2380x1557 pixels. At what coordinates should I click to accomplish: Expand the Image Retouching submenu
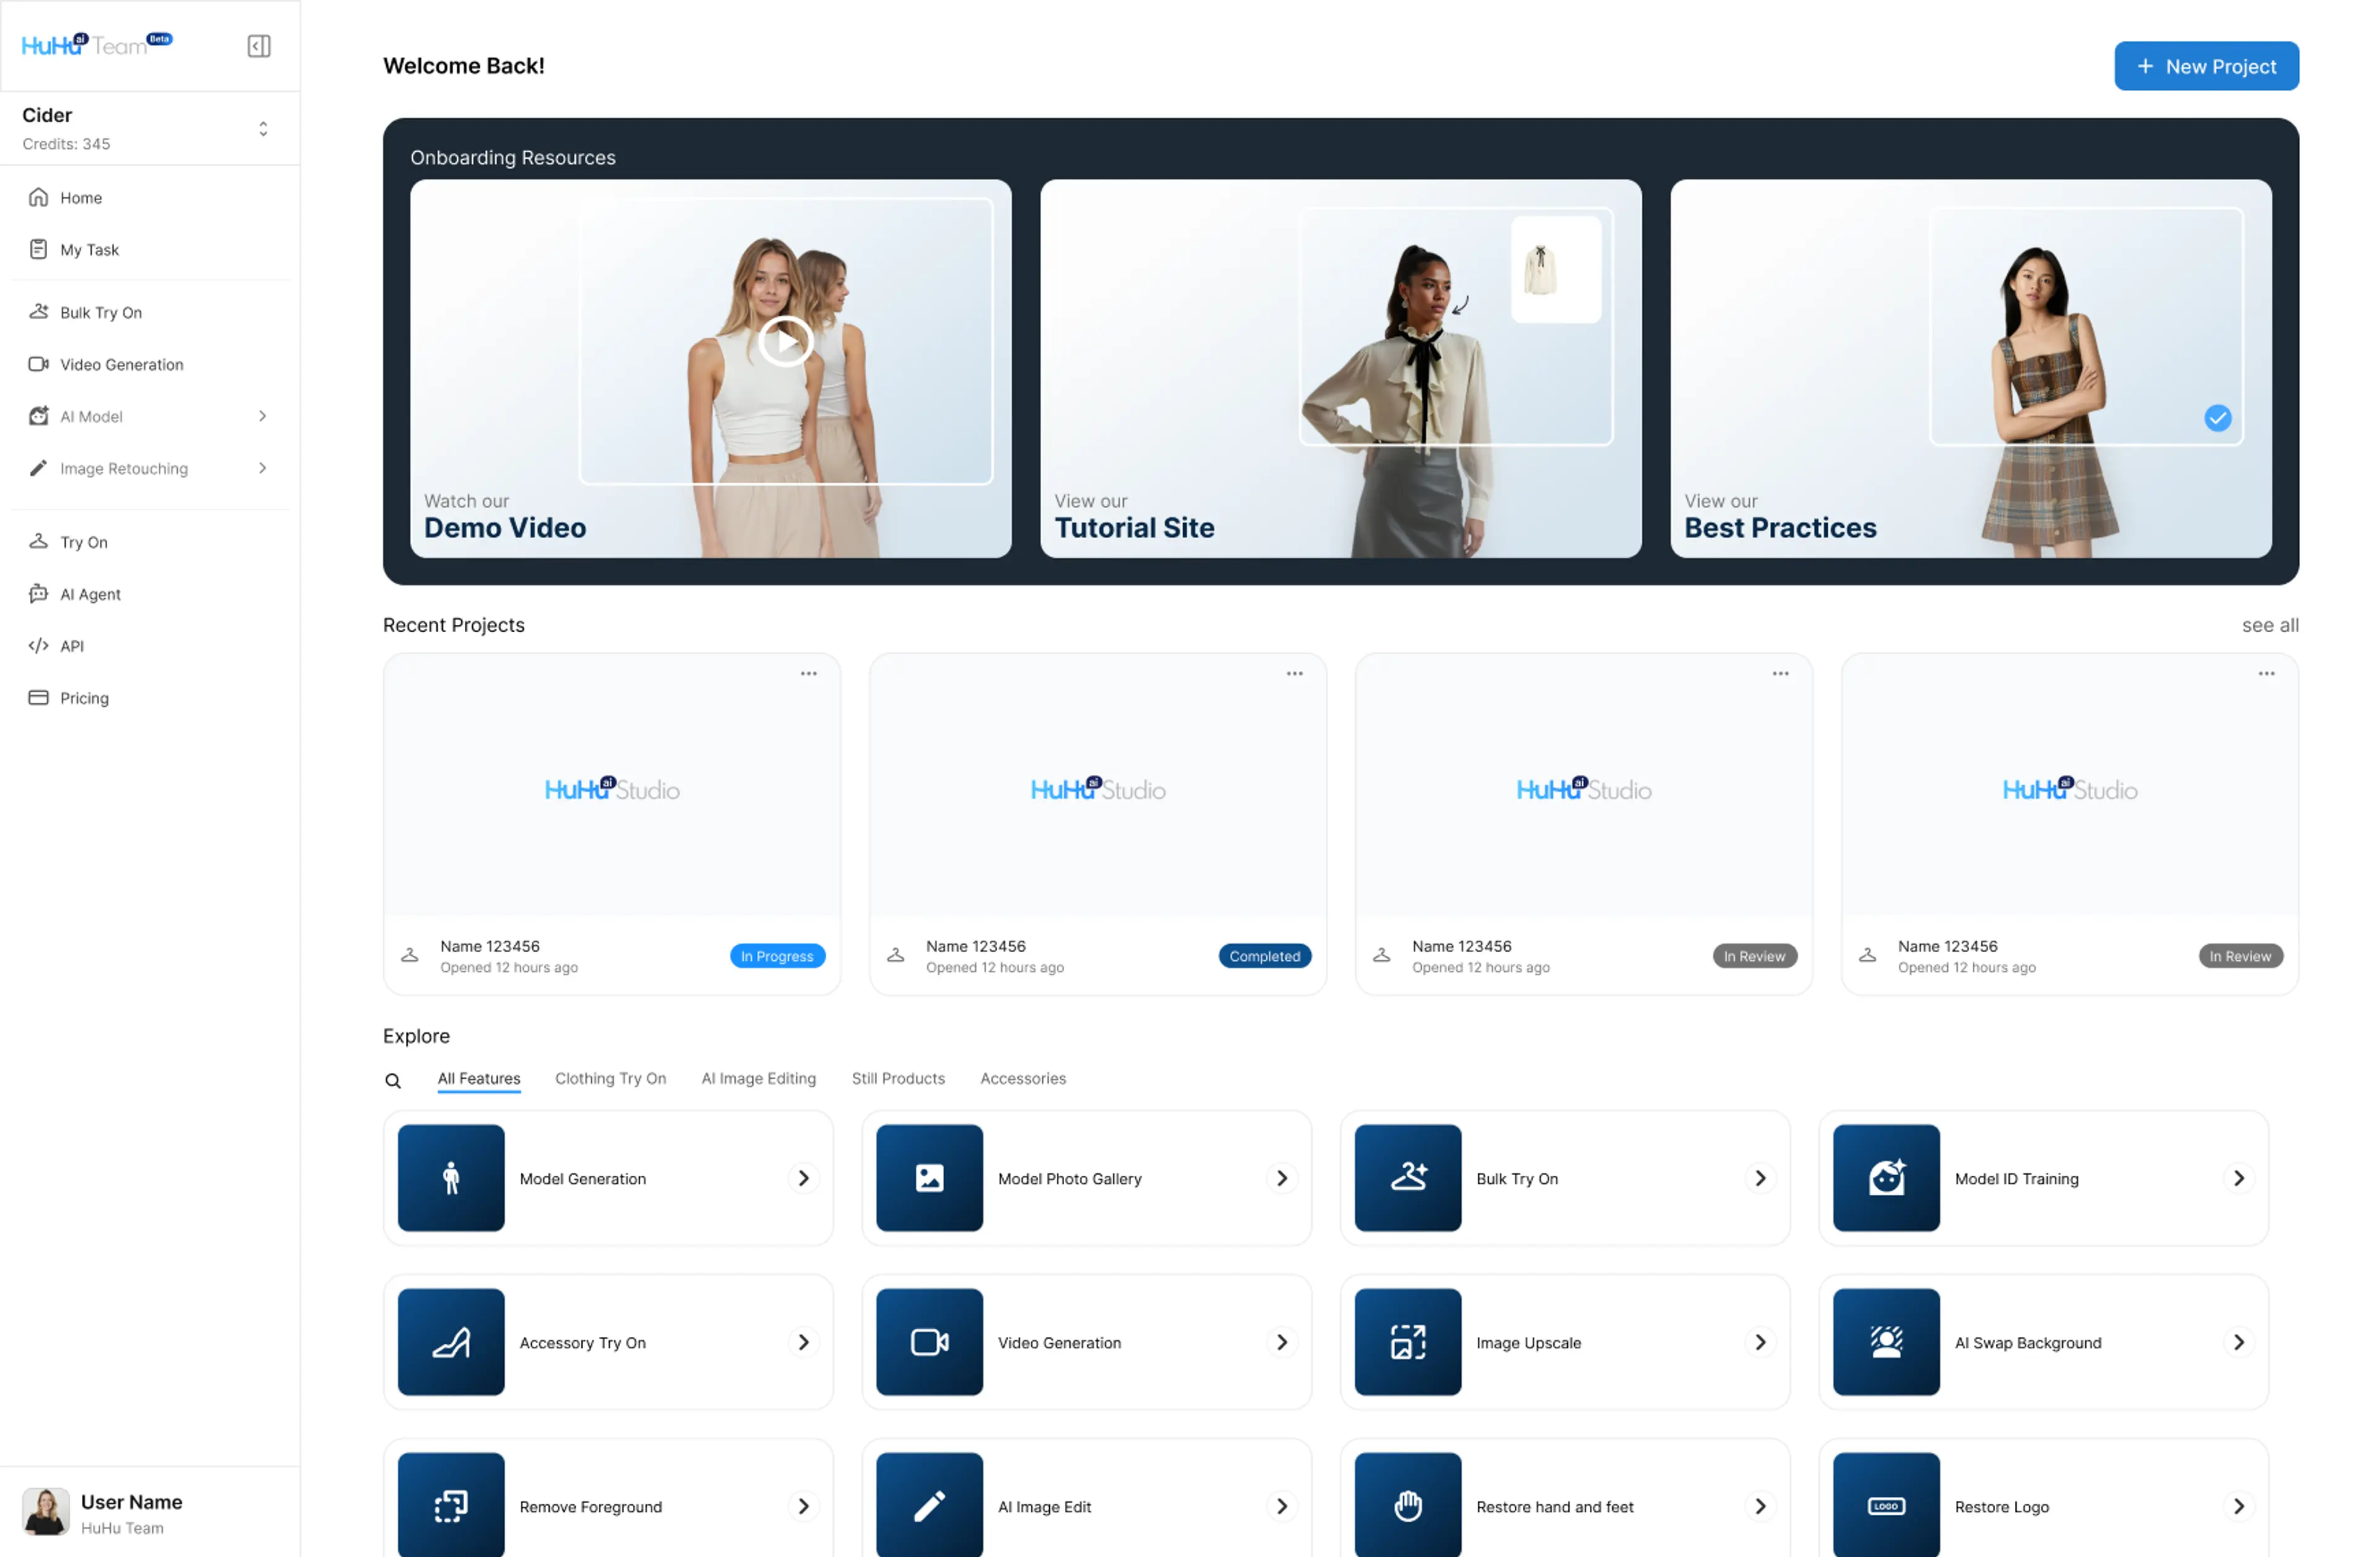pyautogui.click(x=262, y=468)
